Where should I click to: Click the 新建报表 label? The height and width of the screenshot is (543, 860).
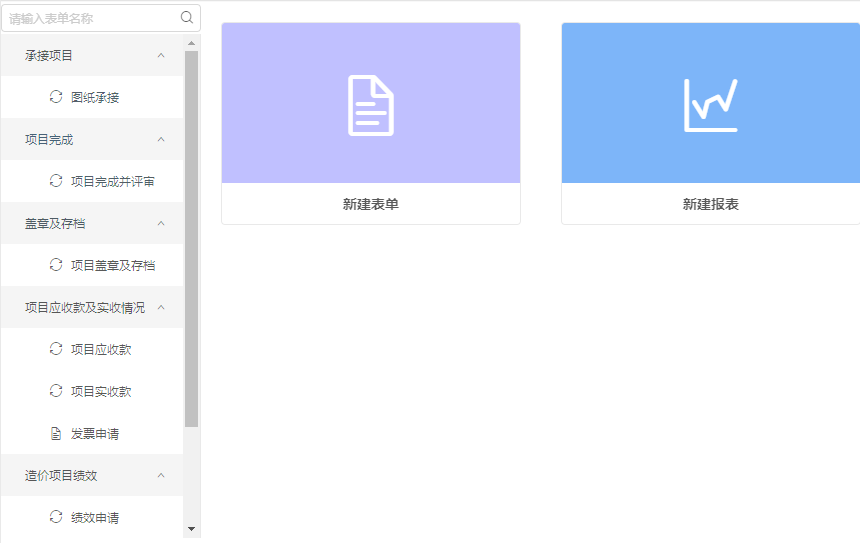pos(710,204)
